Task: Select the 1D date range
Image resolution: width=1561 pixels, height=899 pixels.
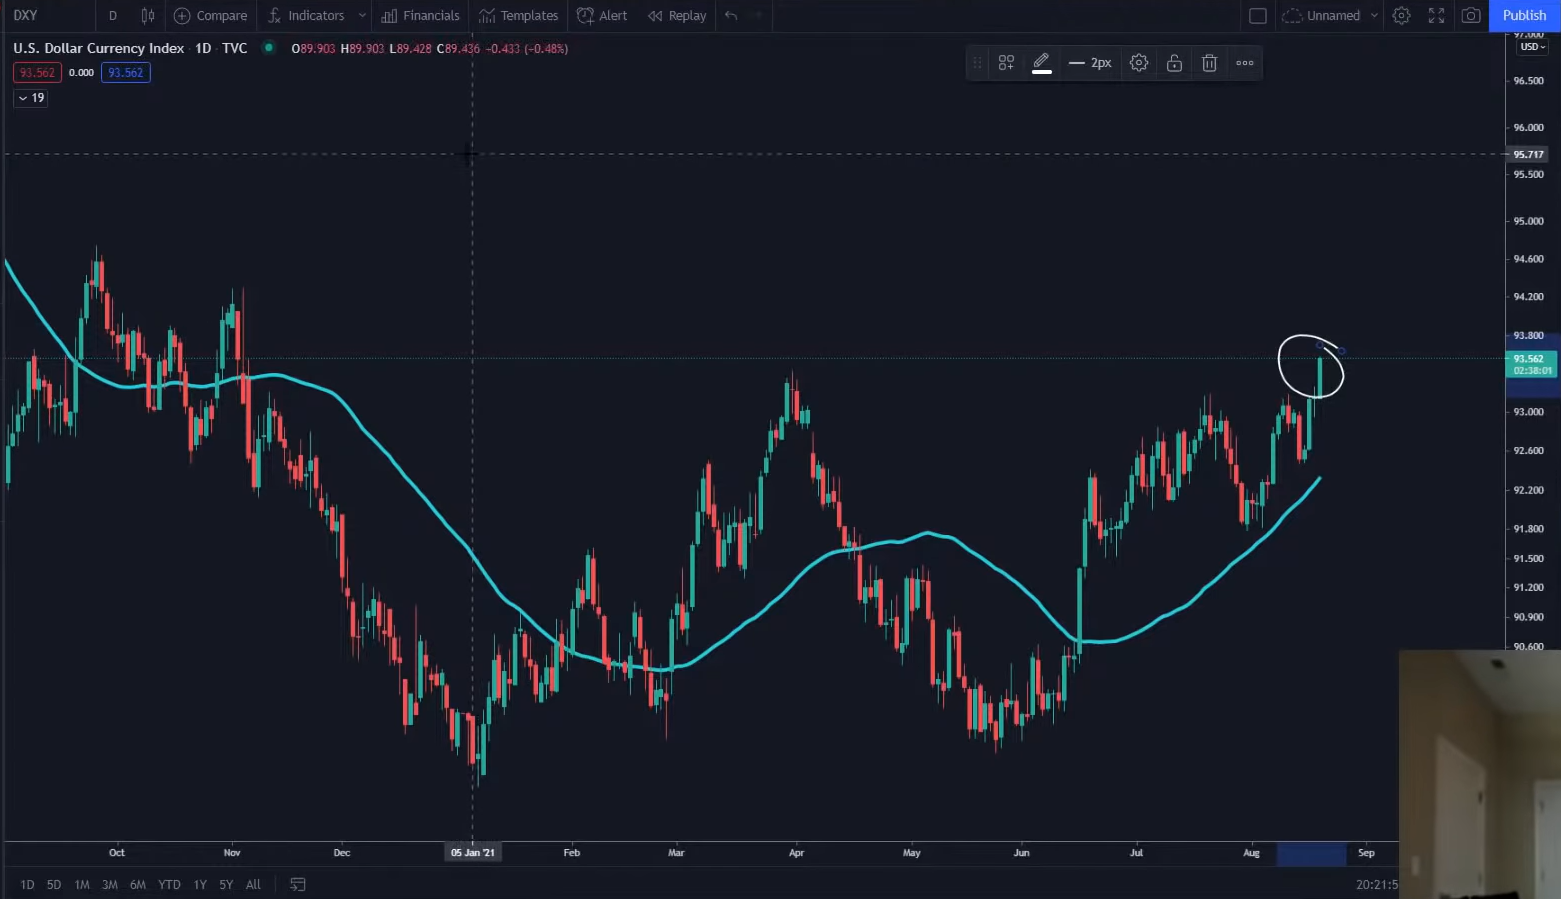Action: point(27,884)
